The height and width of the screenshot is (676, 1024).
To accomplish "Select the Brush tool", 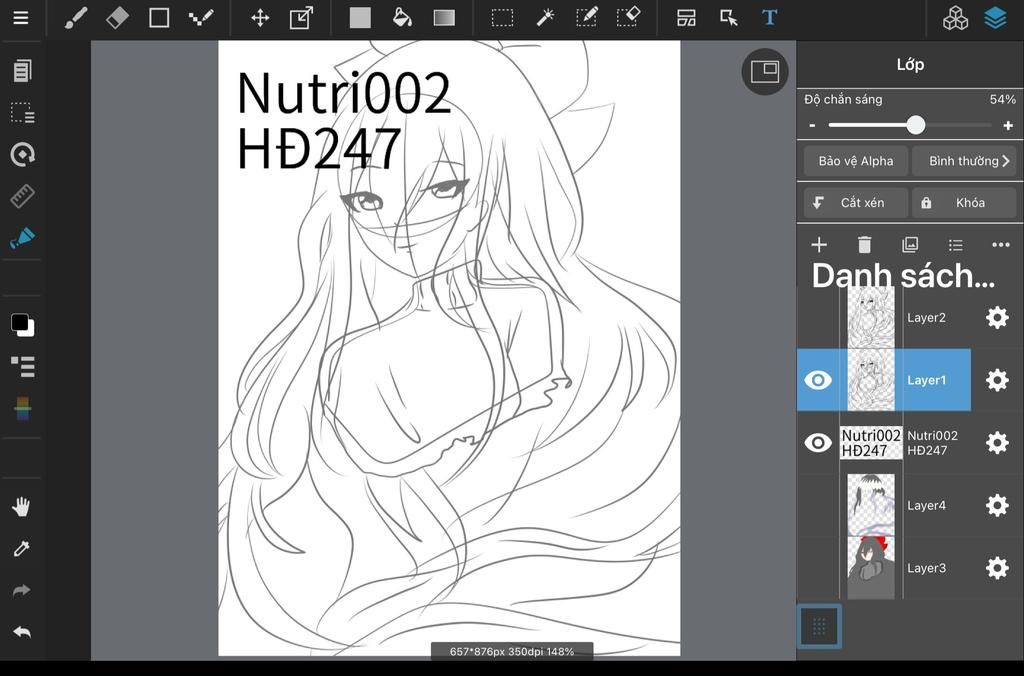I will click(x=76, y=18).
